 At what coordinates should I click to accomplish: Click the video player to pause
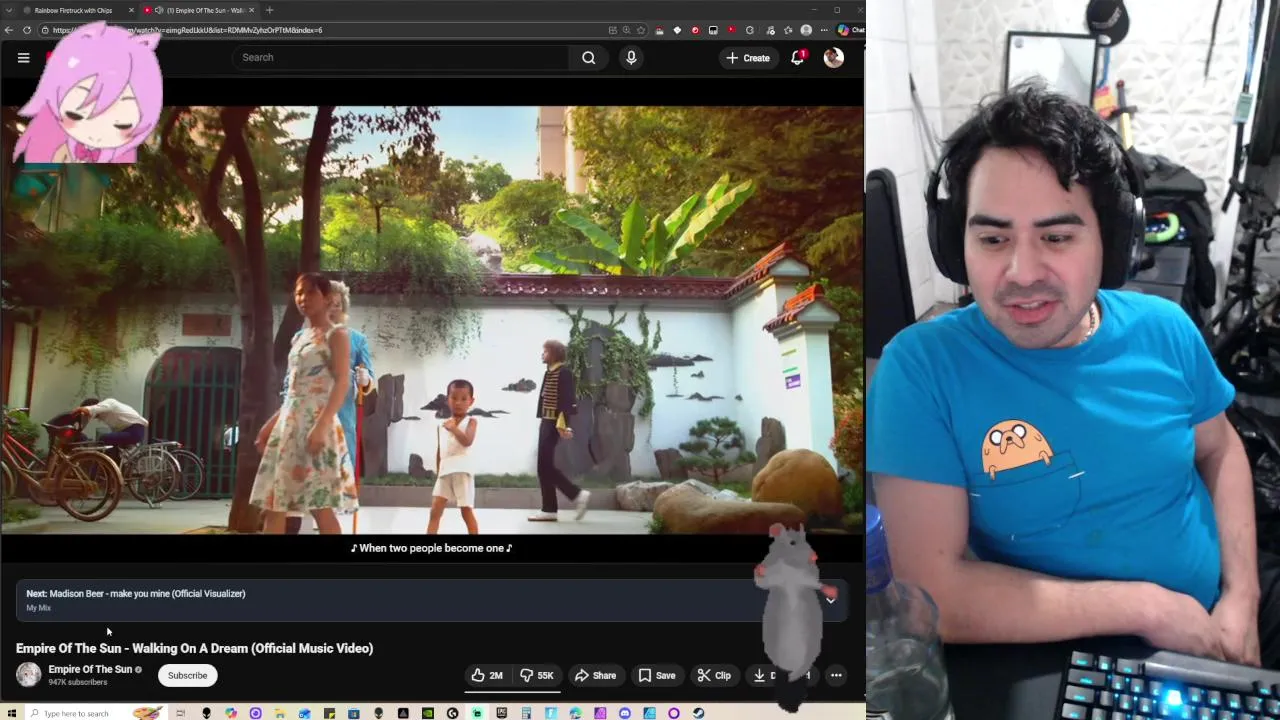(x=432, y=320)
